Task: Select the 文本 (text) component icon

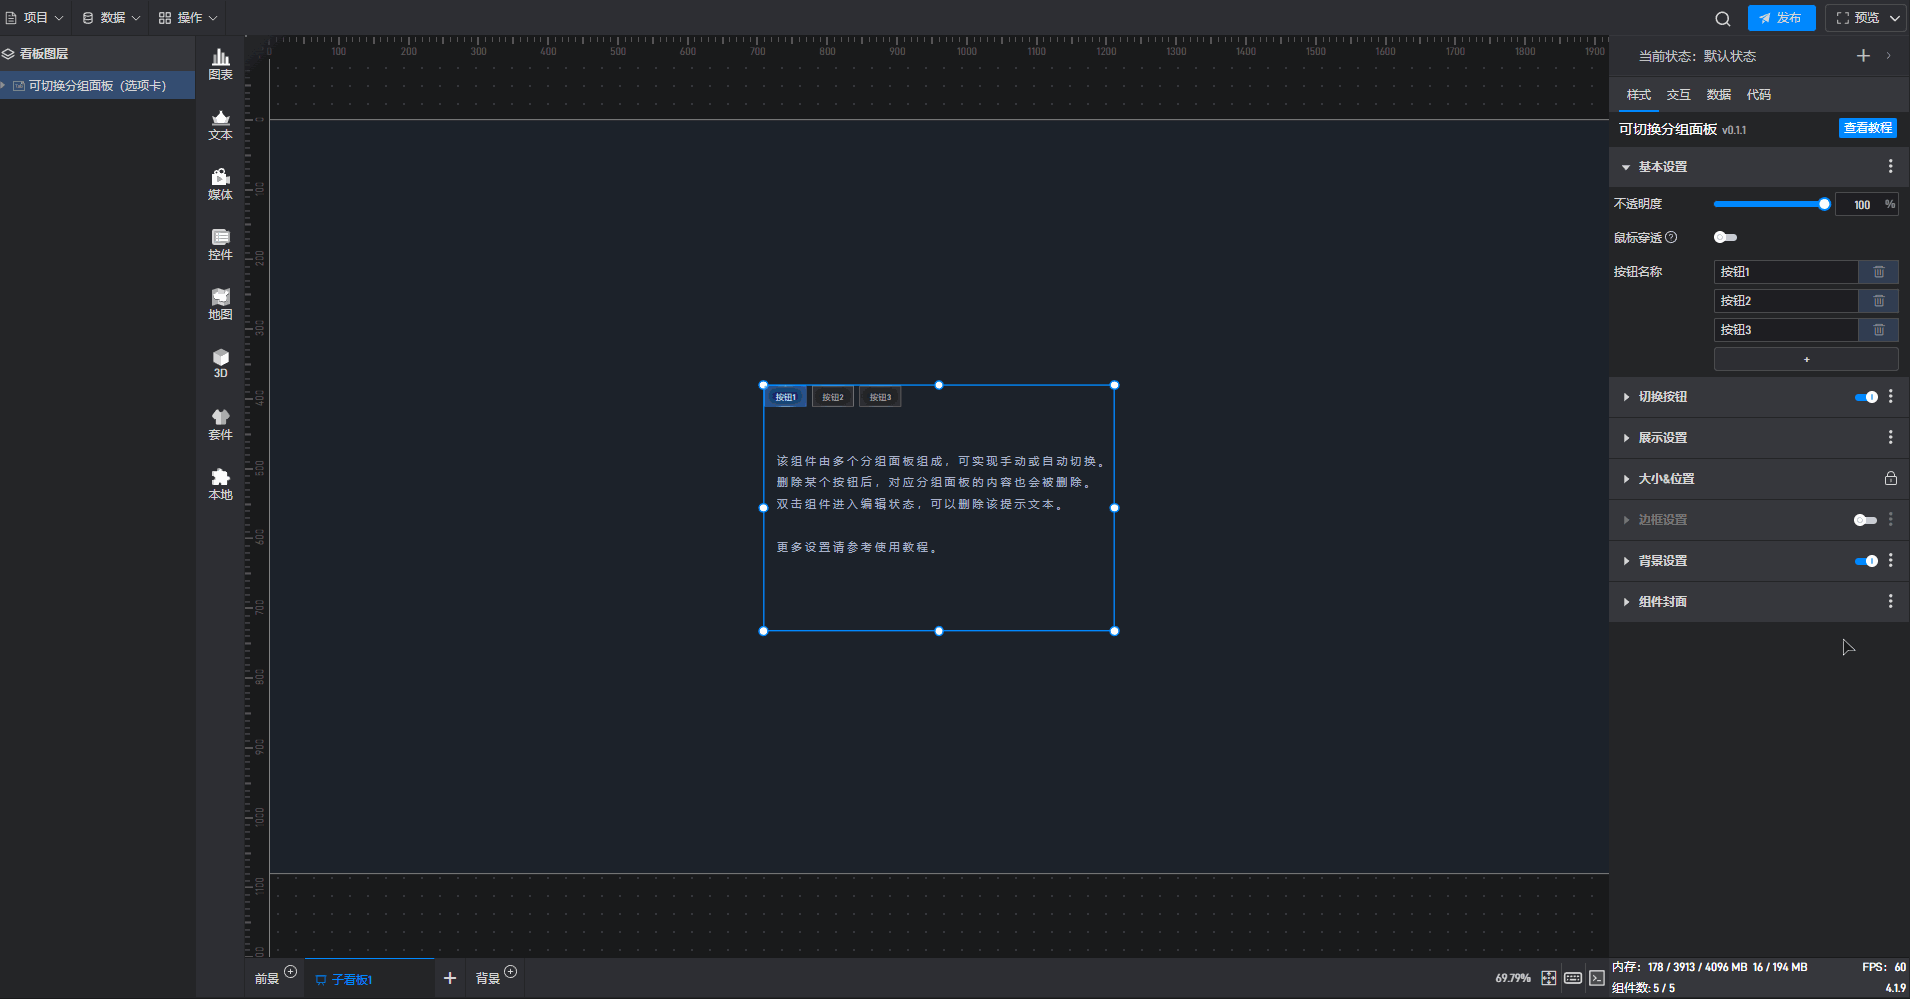Action: [220, 125]
